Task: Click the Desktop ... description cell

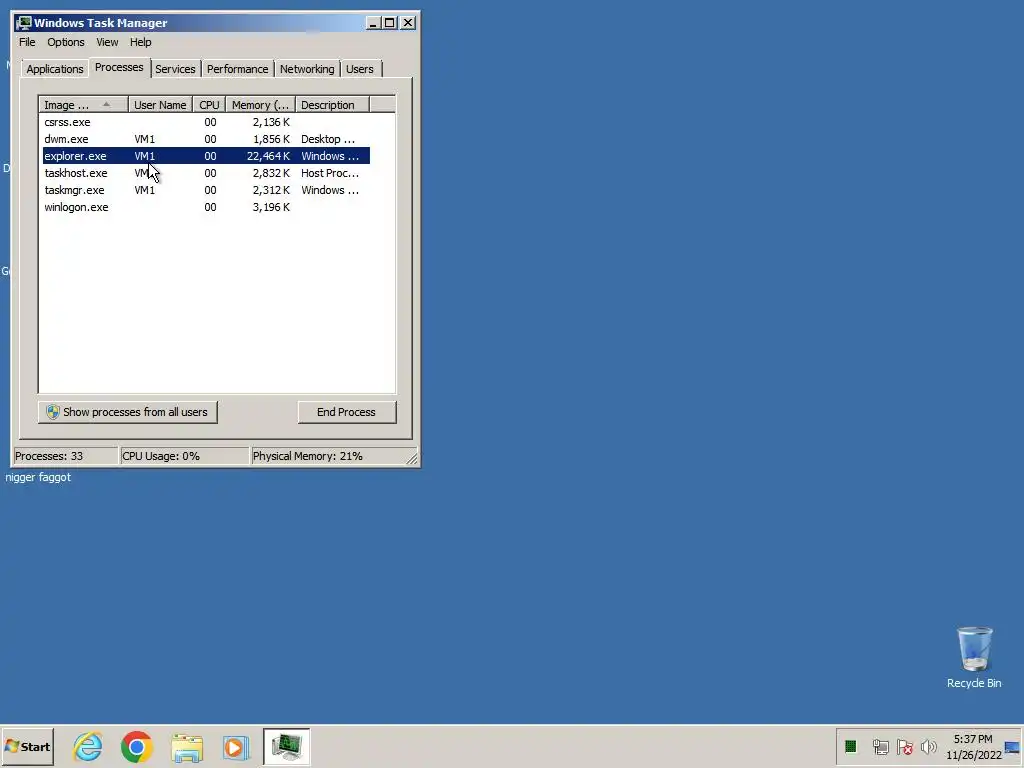Action: tap(328, 139)
